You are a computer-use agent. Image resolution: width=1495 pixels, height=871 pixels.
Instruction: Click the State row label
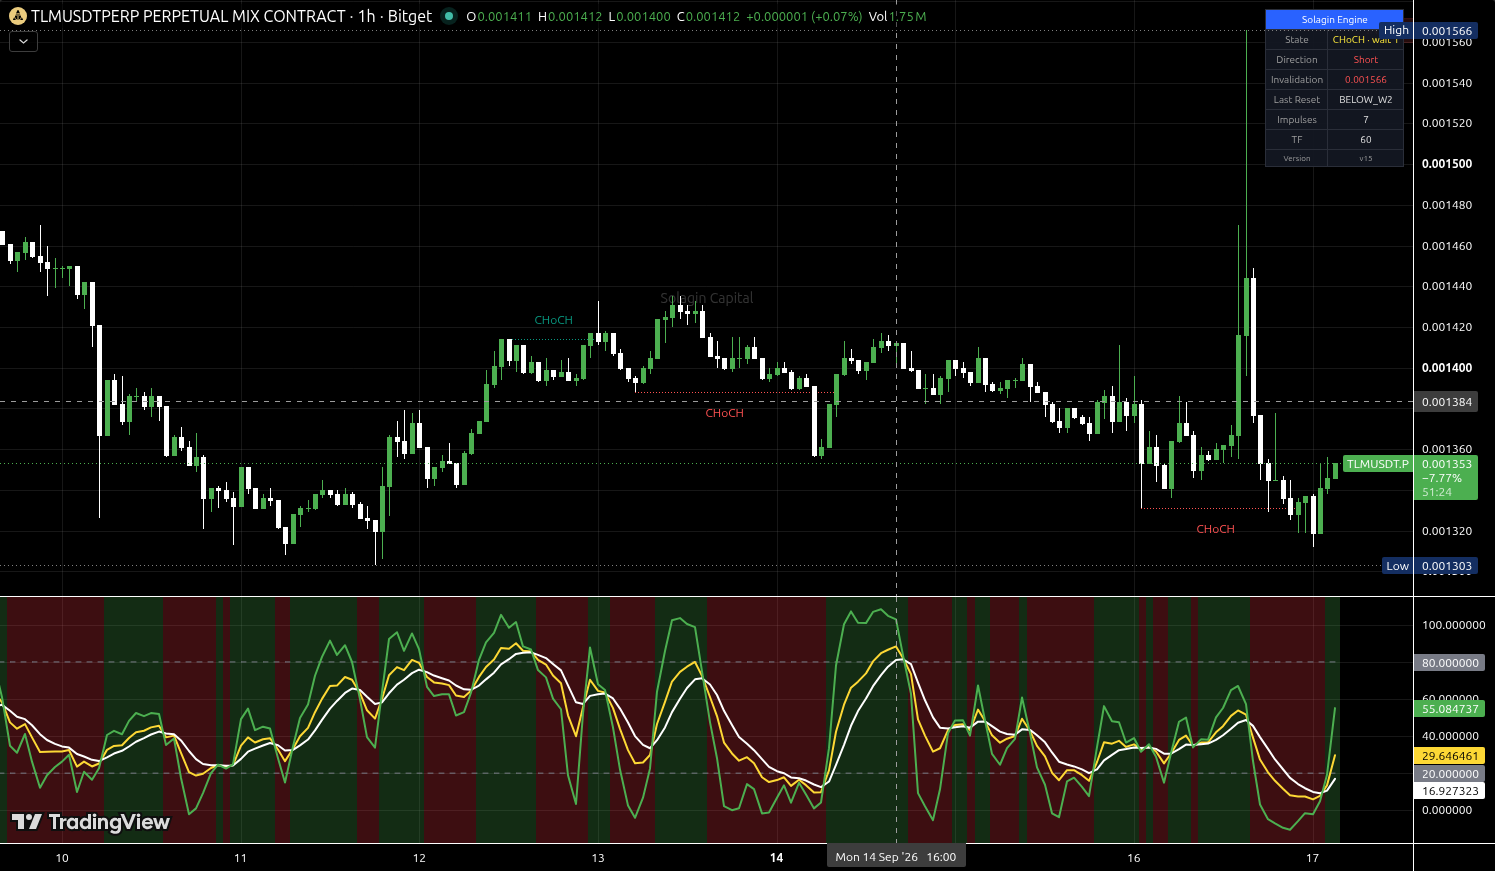1296,40
